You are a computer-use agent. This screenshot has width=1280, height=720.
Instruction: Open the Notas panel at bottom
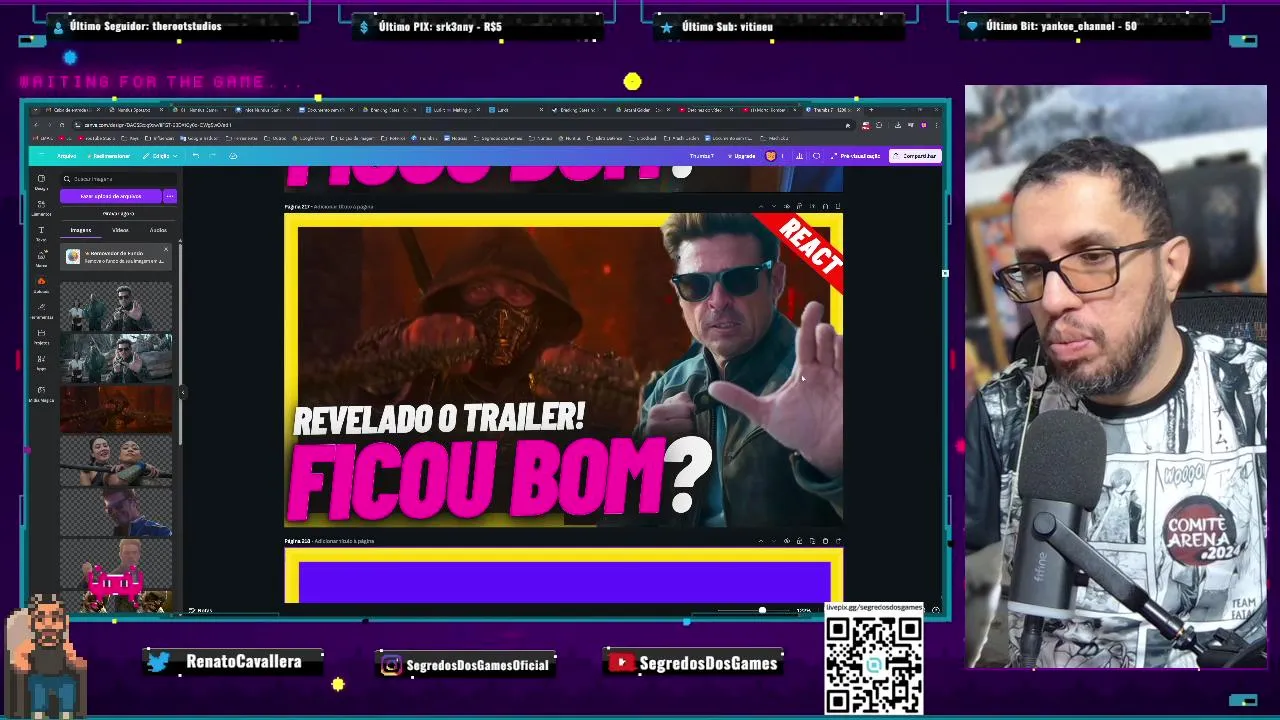pyautogui.click(x=200, y=610)
